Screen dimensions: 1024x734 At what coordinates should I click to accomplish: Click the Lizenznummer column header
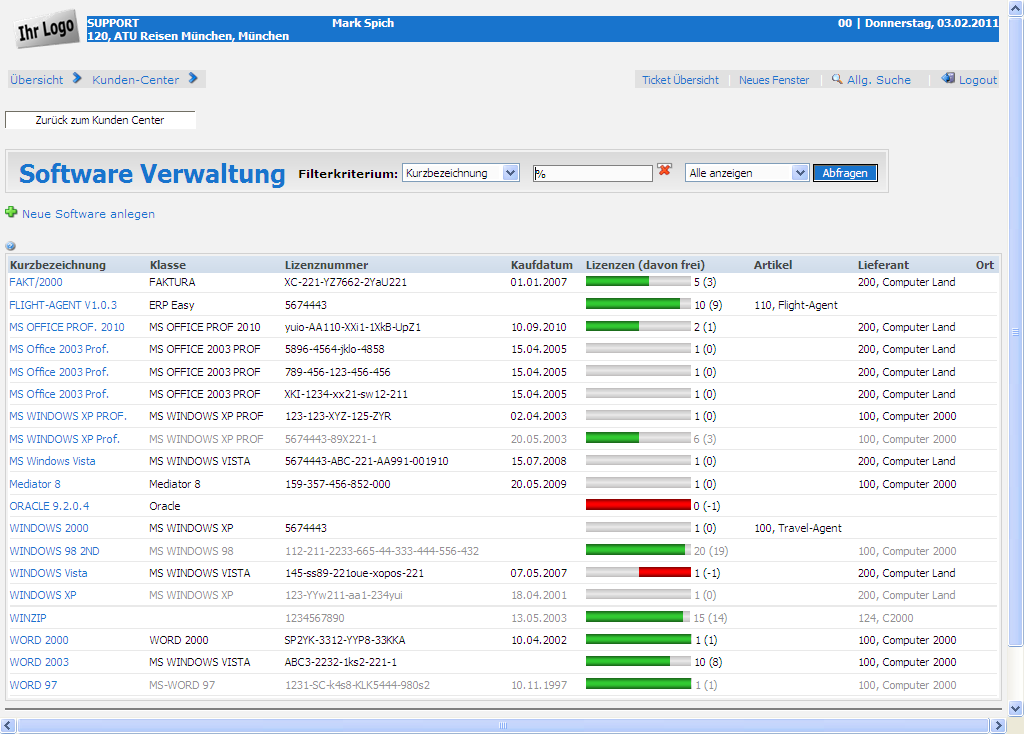(x=327, y=265)
